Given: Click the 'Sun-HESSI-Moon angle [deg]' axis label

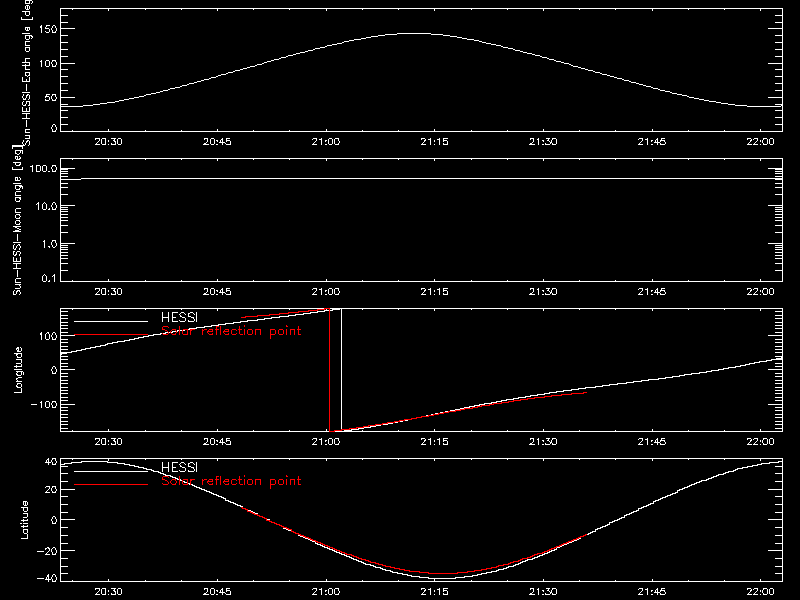Looking at the screenshot, I should [x=17, y=220].
